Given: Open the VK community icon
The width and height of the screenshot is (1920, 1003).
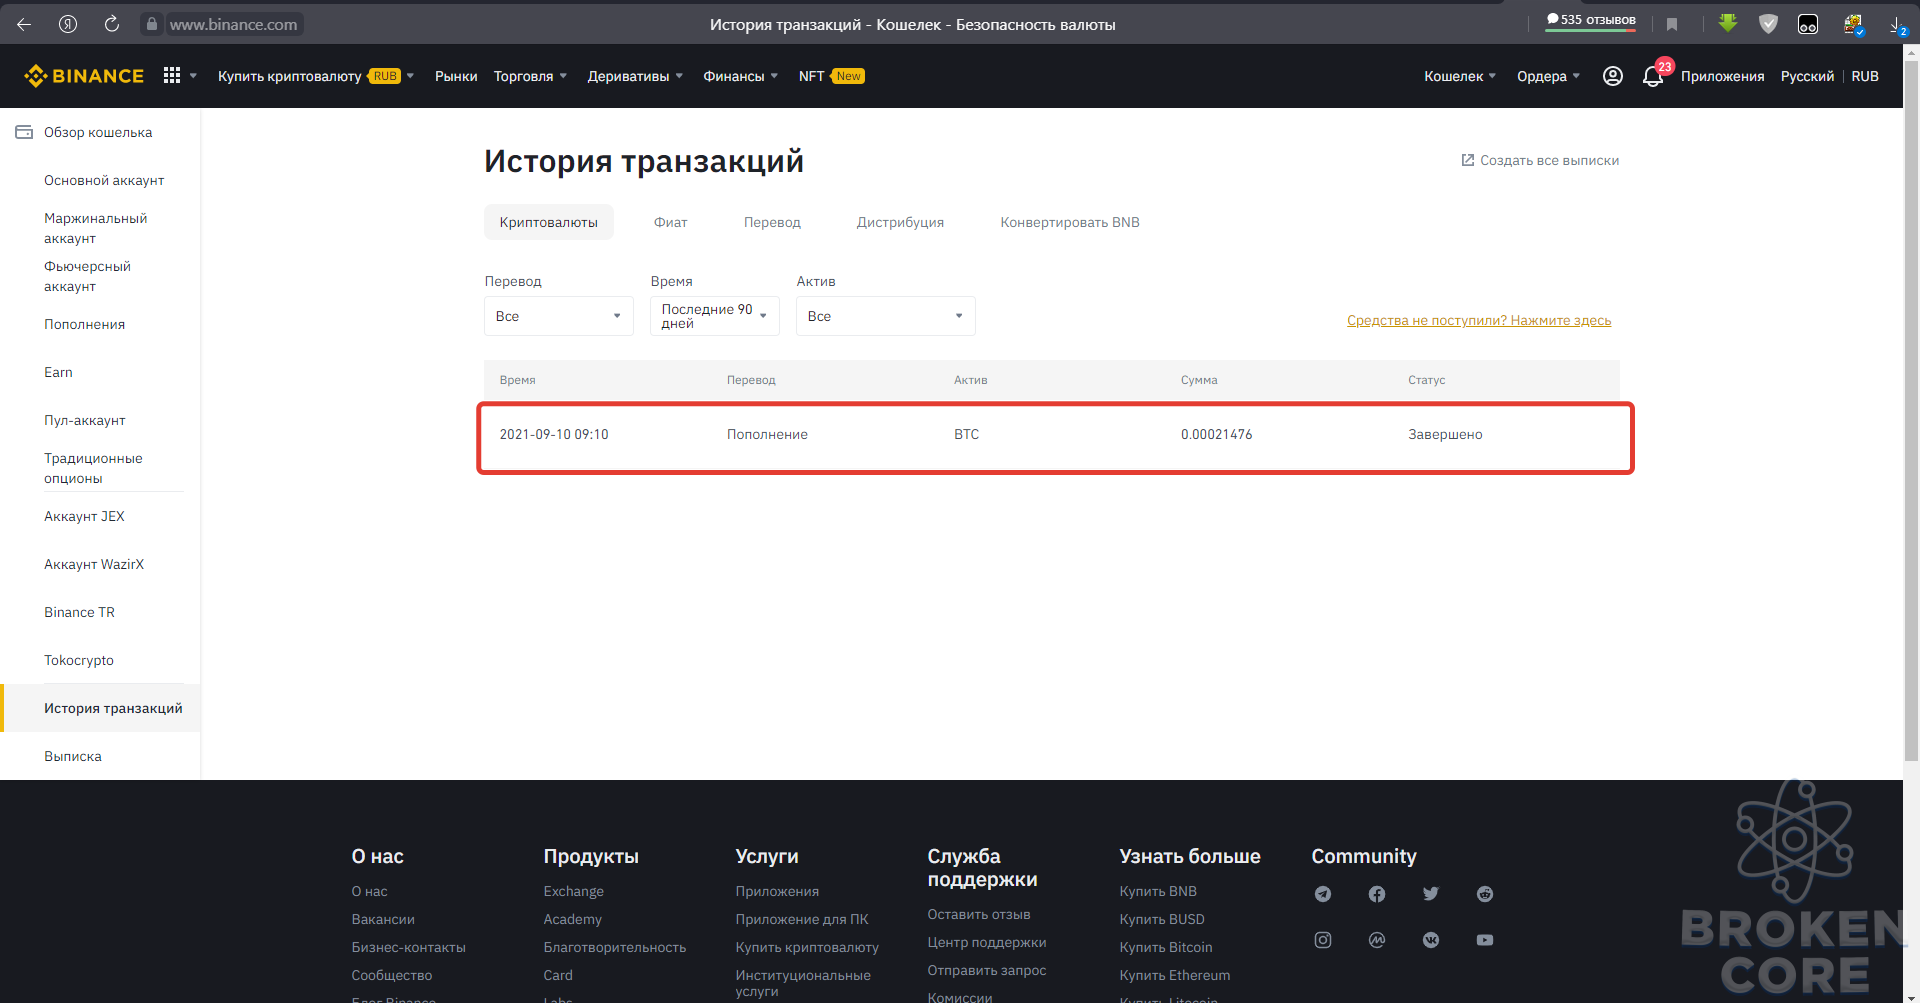Looking at the screenshot, I should click(1431, 940).
